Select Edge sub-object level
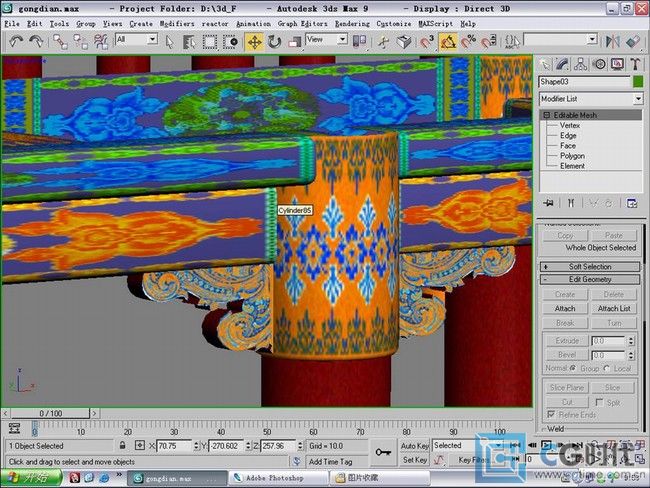650x488 pixels. pyautogui.click(x=568, y=136)
